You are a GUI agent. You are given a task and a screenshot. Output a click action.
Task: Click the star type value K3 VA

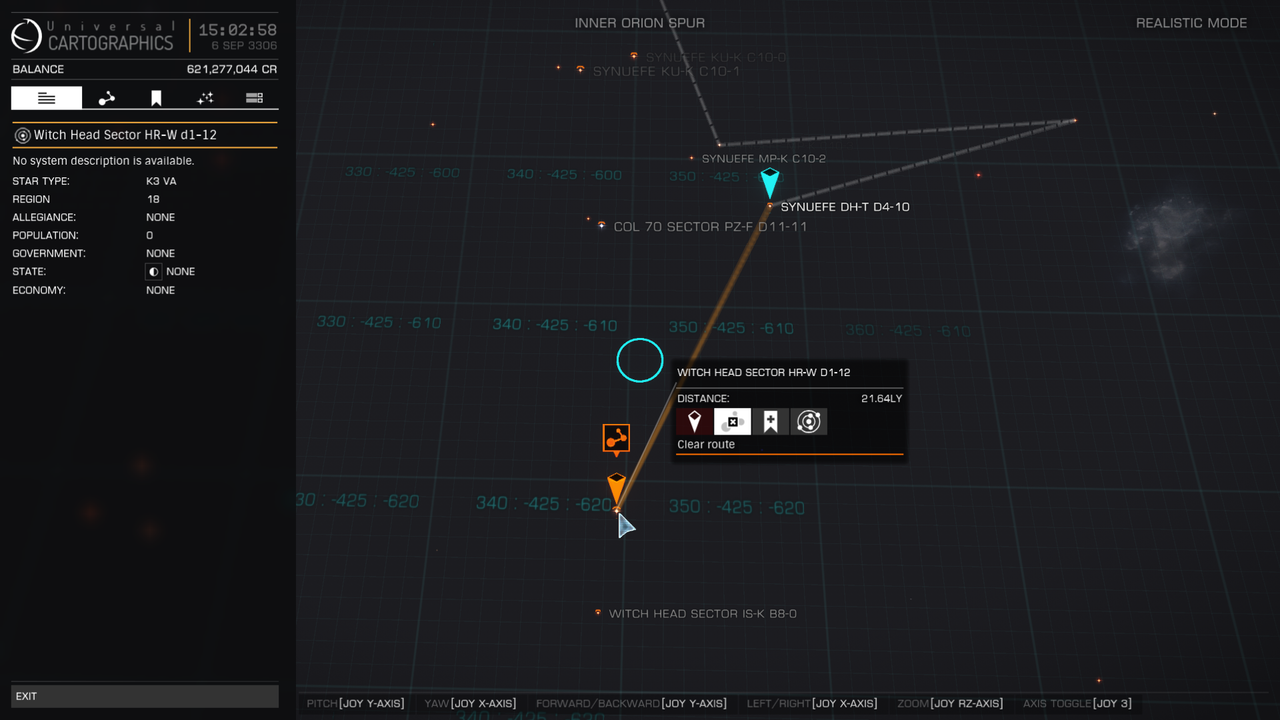pyautogui.click(x=161, y=182)
